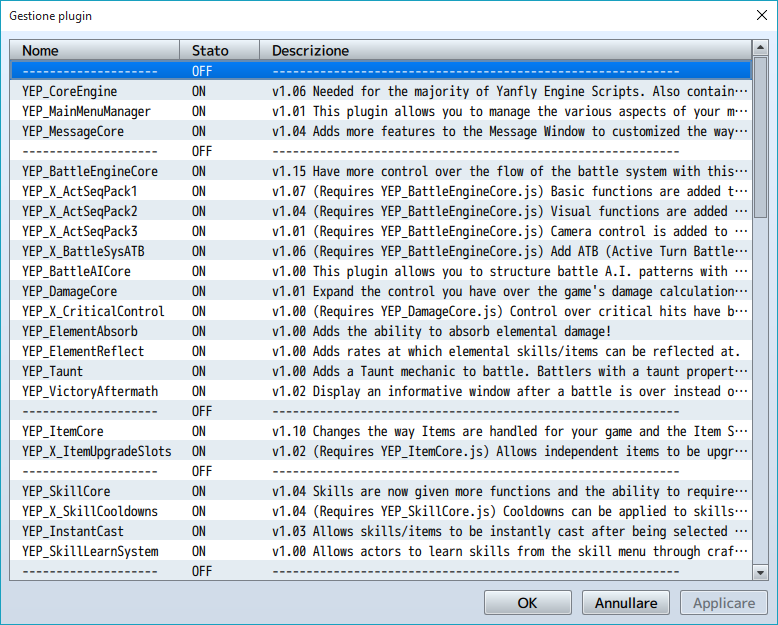This screenshot has height=625, width=778.
Task: Click the separator row below YEP_SkillLearnSystem
Action: pyautogui.click(x=381, y=571)
